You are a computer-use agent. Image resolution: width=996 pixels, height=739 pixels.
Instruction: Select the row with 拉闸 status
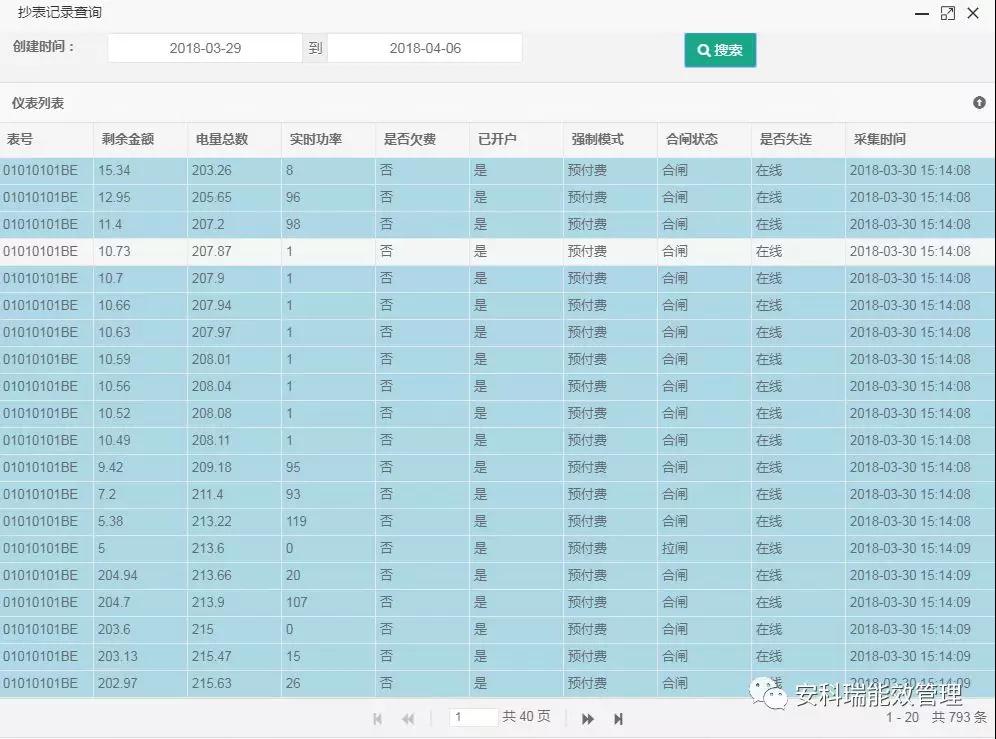[675, 548]
